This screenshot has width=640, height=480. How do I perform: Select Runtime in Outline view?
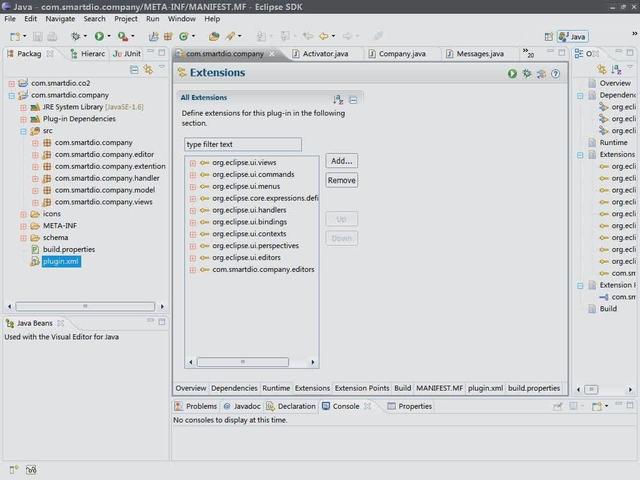point(613,143)
